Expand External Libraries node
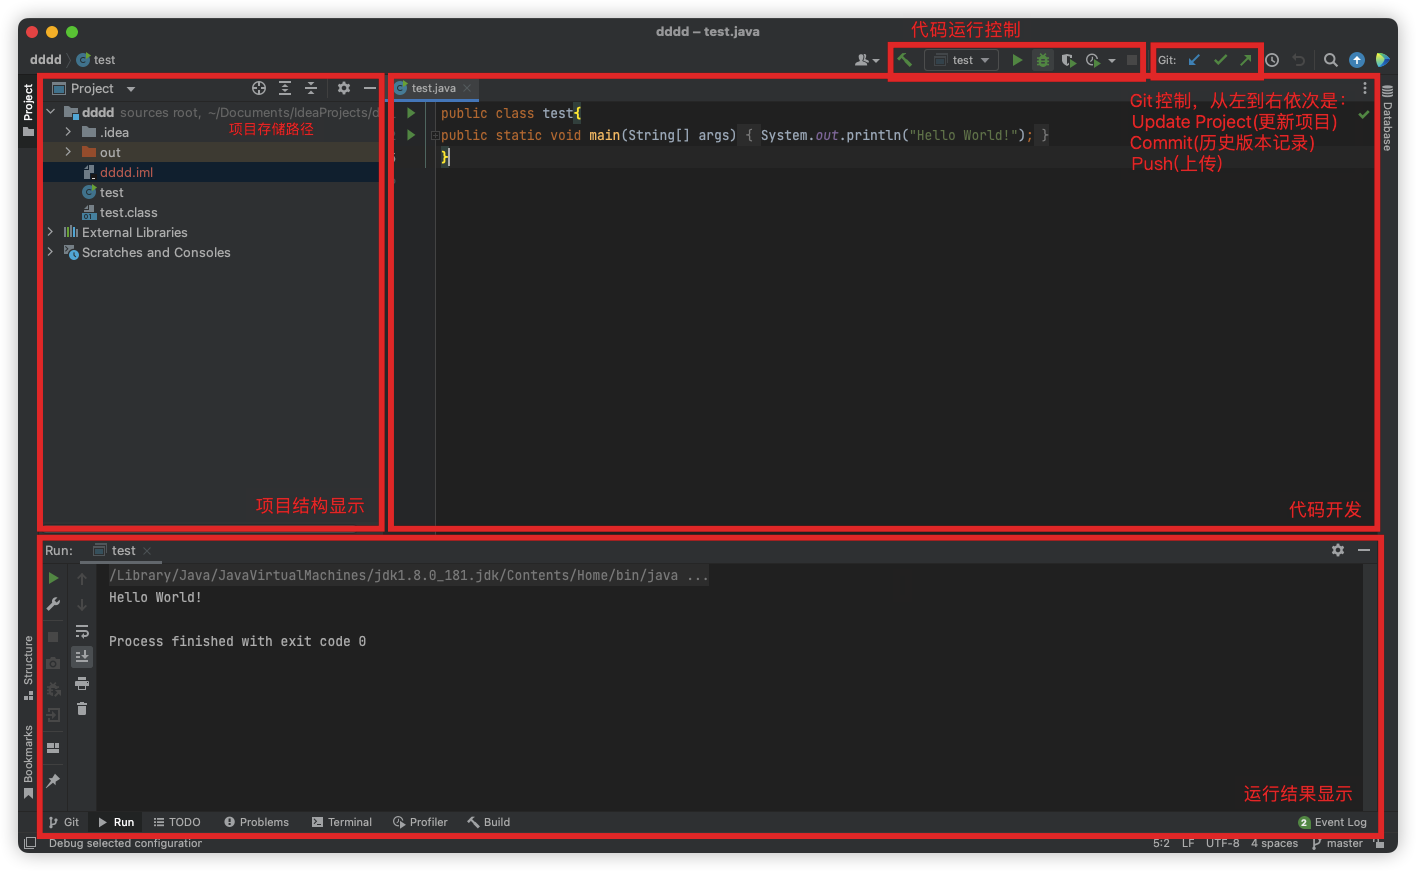Image resolution: width=1416 pixels, height=871 pixels. pyautogui.click(x=51, y=232)
